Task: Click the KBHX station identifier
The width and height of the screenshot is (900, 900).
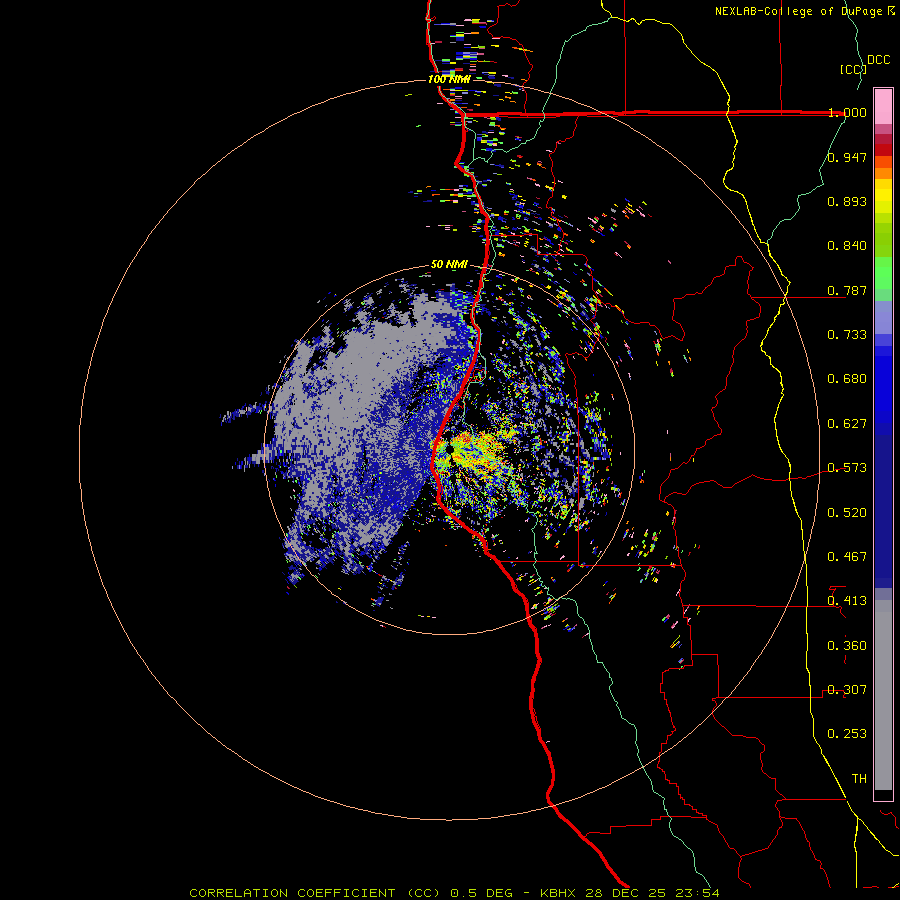Action: pos(558,893)
